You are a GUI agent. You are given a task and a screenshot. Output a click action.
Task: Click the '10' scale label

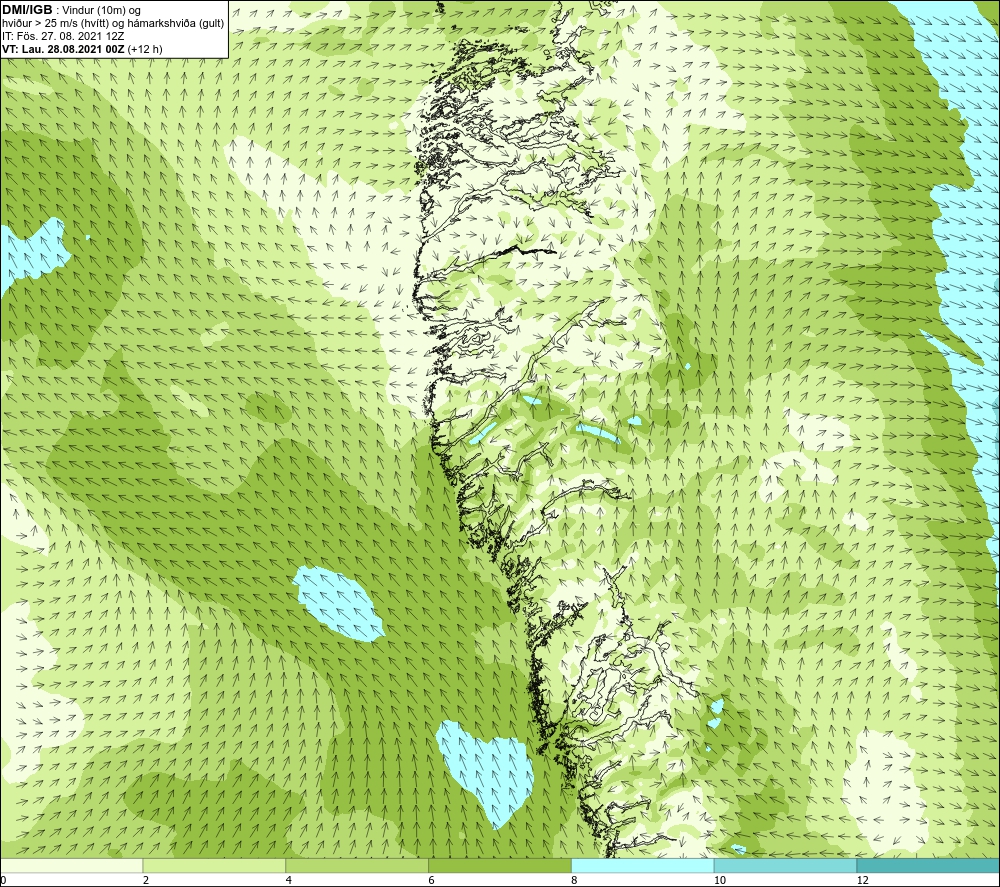click(720, 881)
